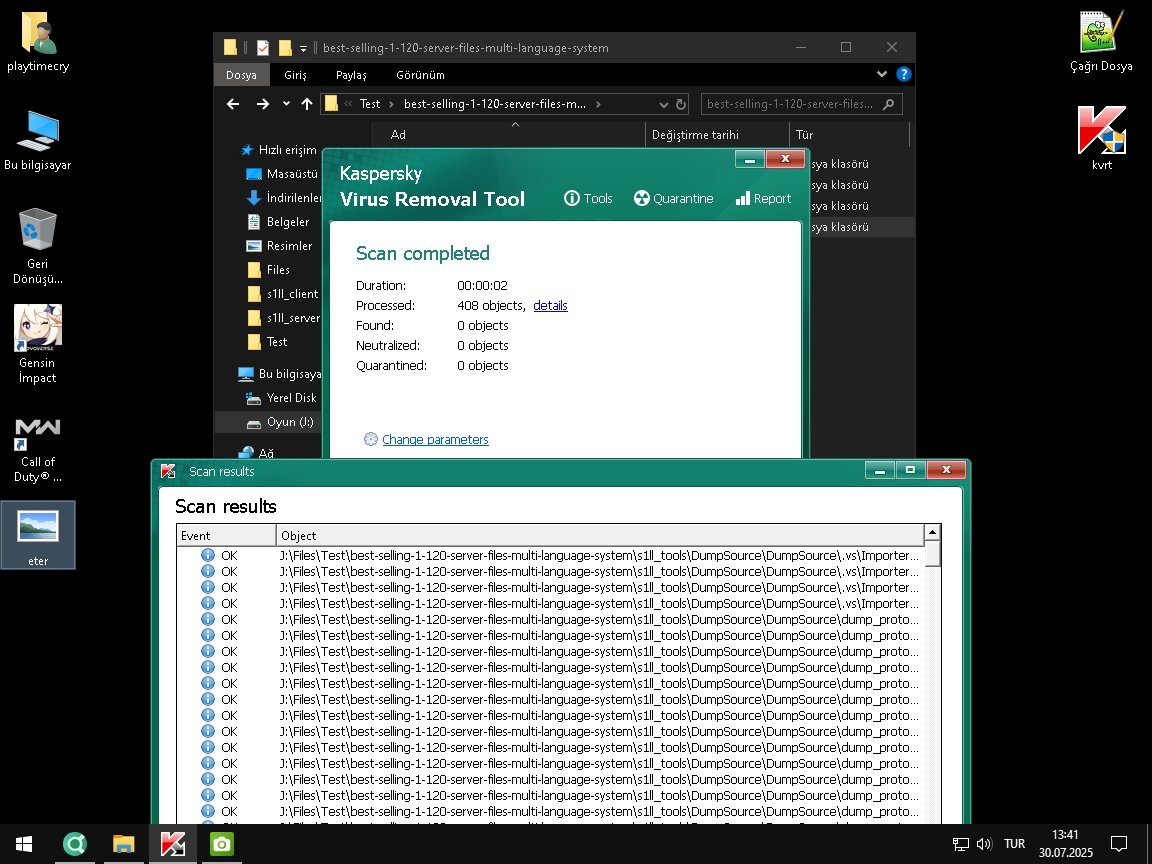1152x864 pixels.
Task: Switch to the Görünüm ribbon tab
Action: click(420, 75)
